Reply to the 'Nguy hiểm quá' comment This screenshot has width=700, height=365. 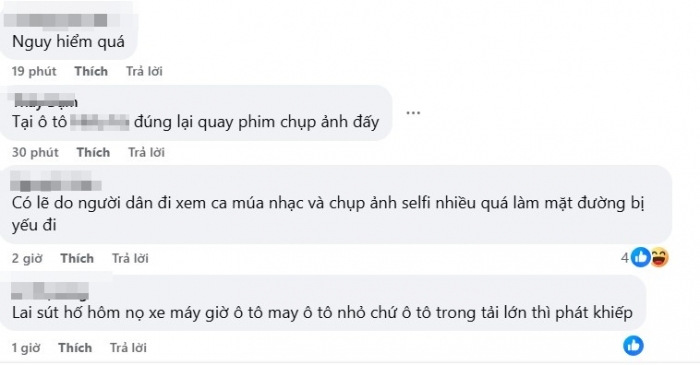(144, 71)
